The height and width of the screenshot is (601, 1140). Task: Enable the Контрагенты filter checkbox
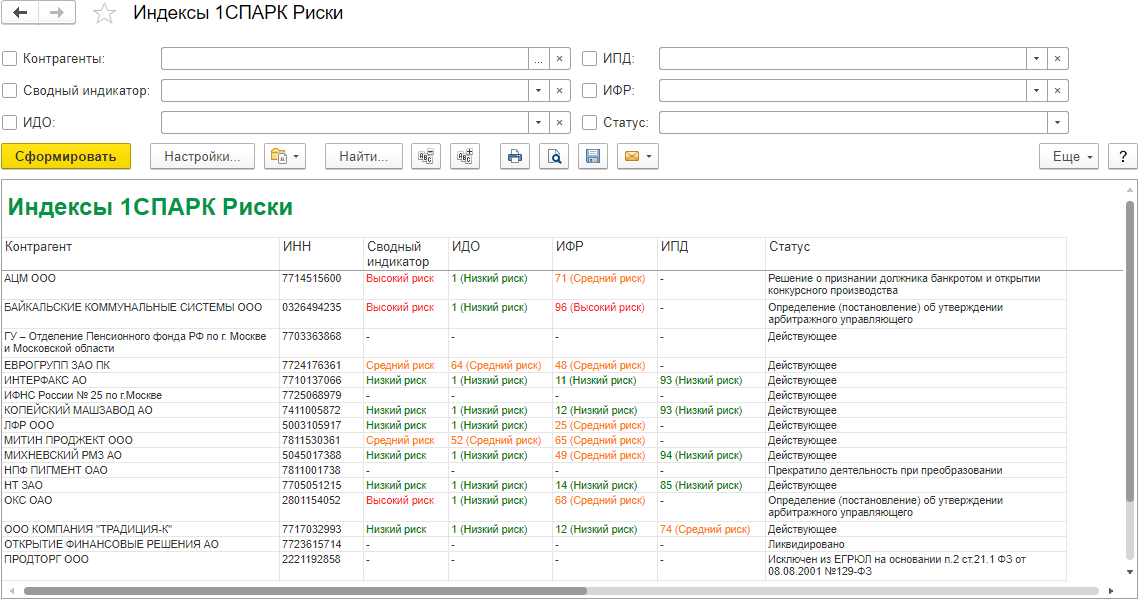pos(9,59)
